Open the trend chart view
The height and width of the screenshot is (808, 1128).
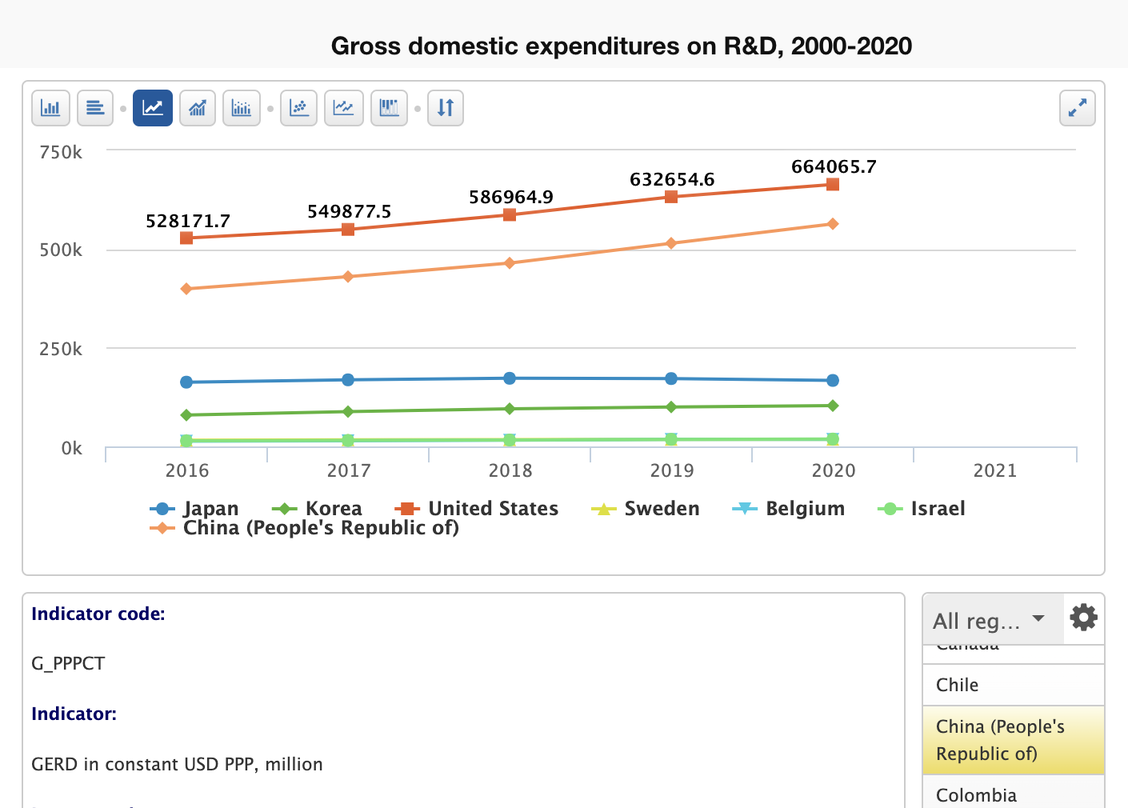coord(197,108)
